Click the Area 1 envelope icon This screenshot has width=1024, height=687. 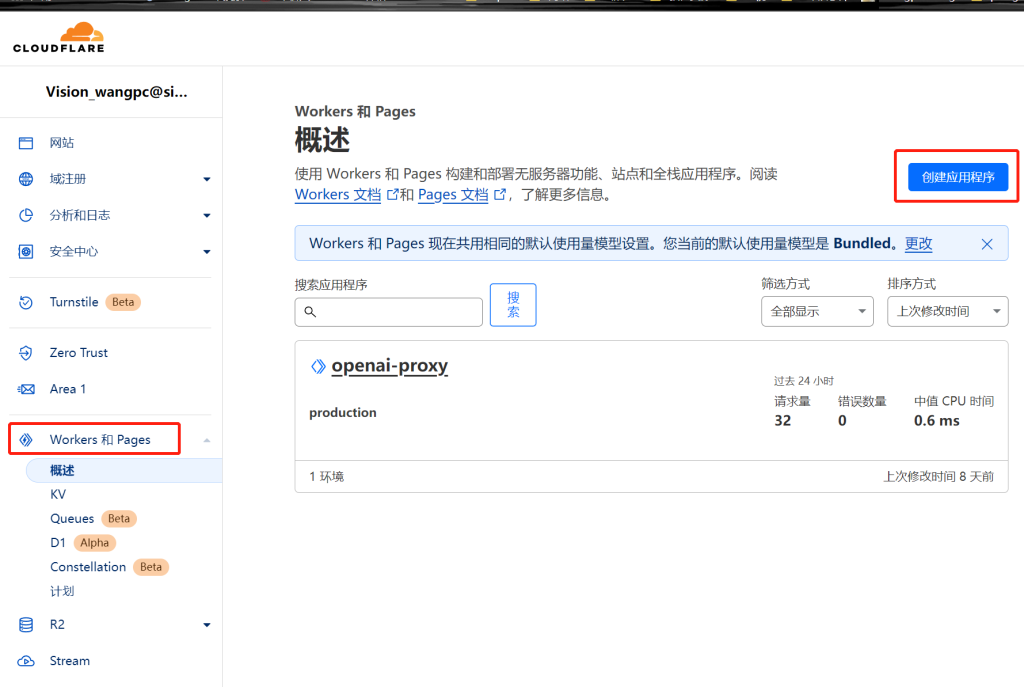[26, 389]
